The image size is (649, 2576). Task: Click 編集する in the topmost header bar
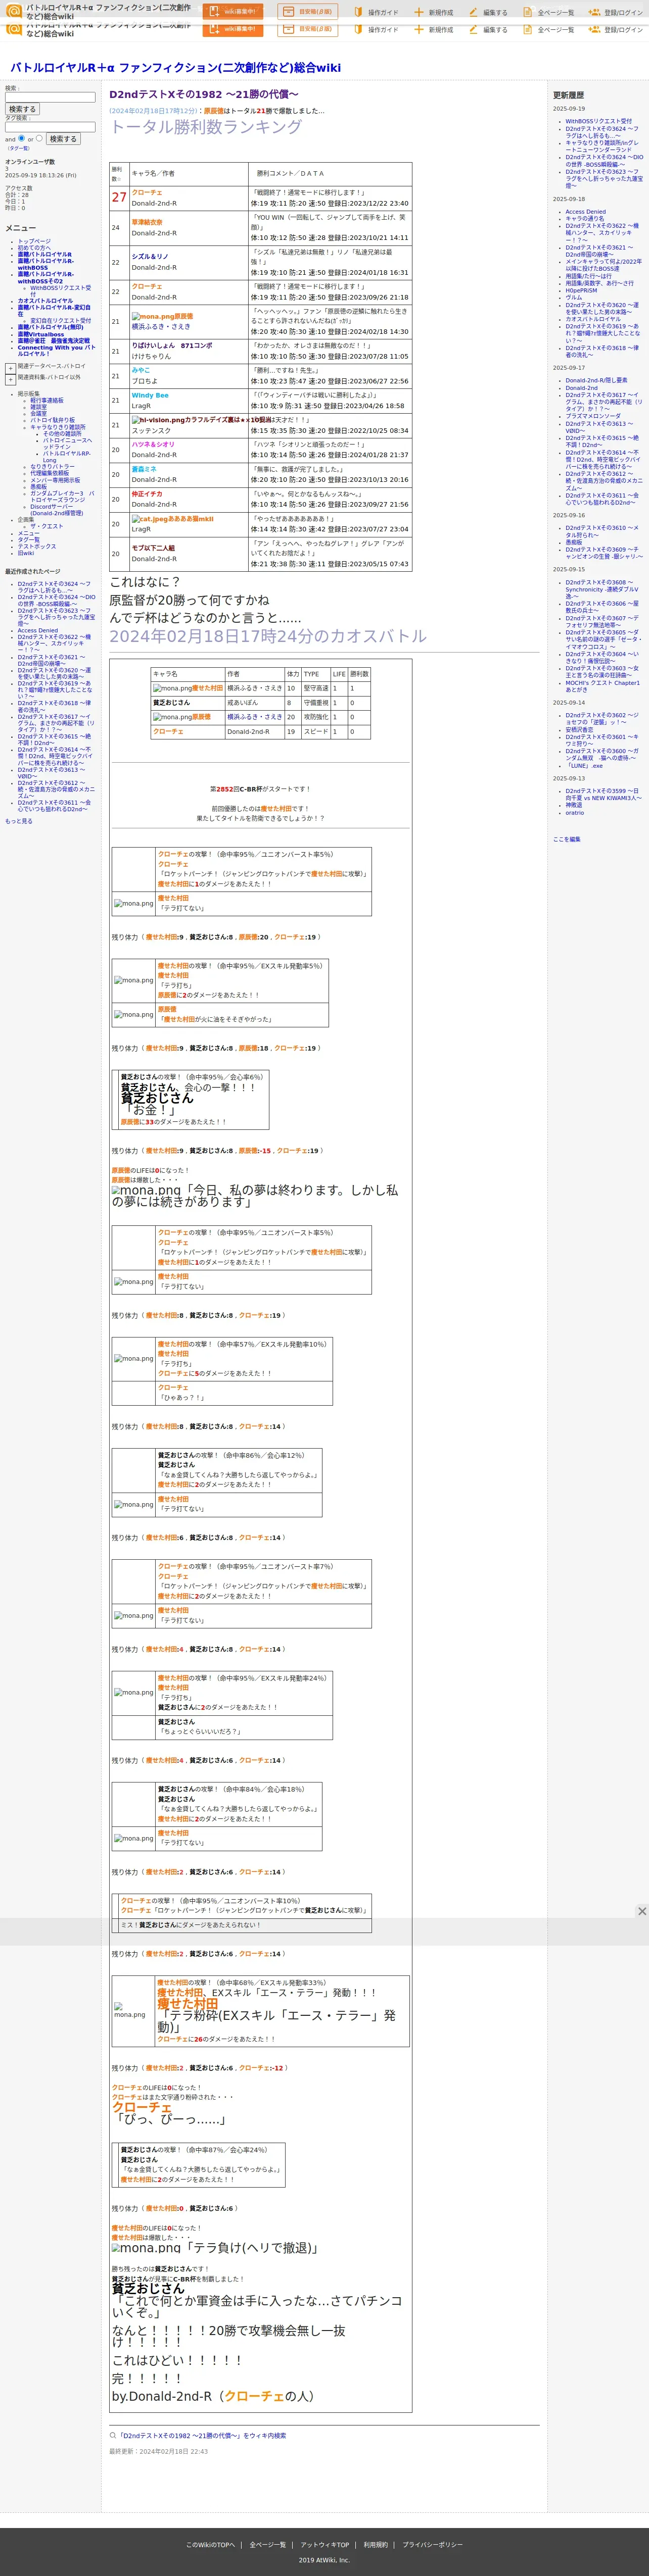coord(488,13)
